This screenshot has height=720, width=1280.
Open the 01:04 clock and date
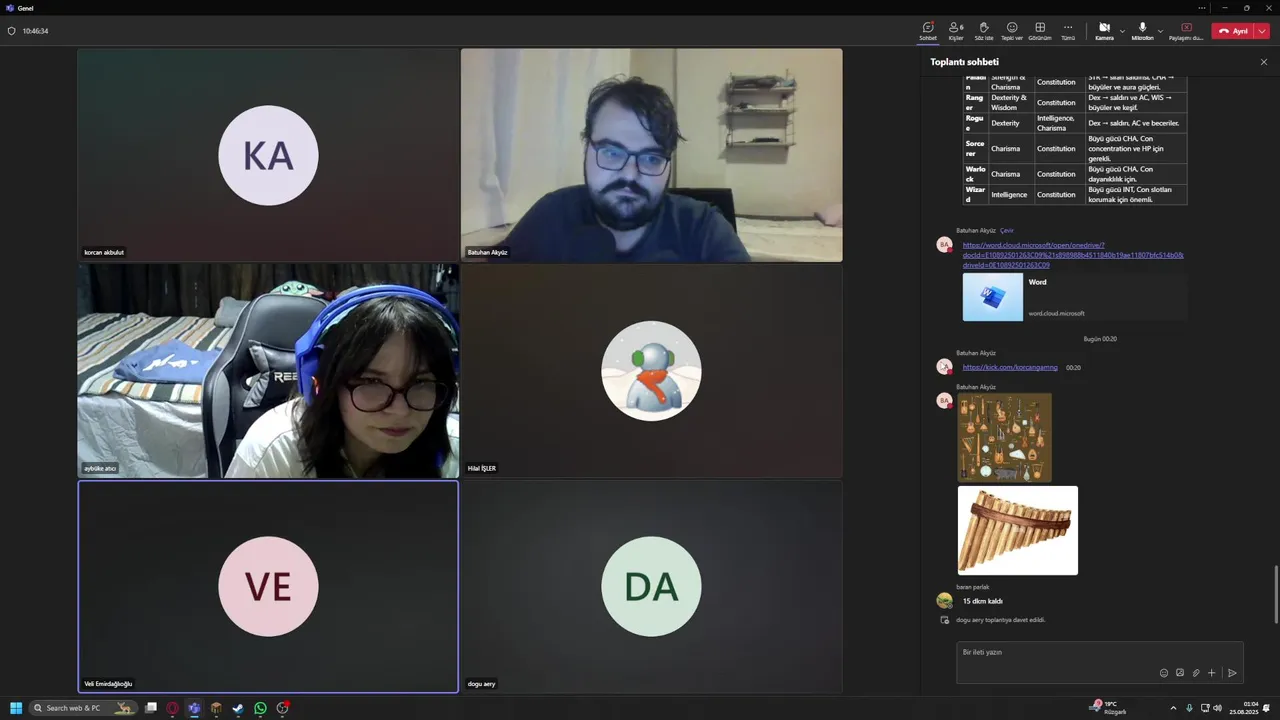click(x=1244, y=708)
